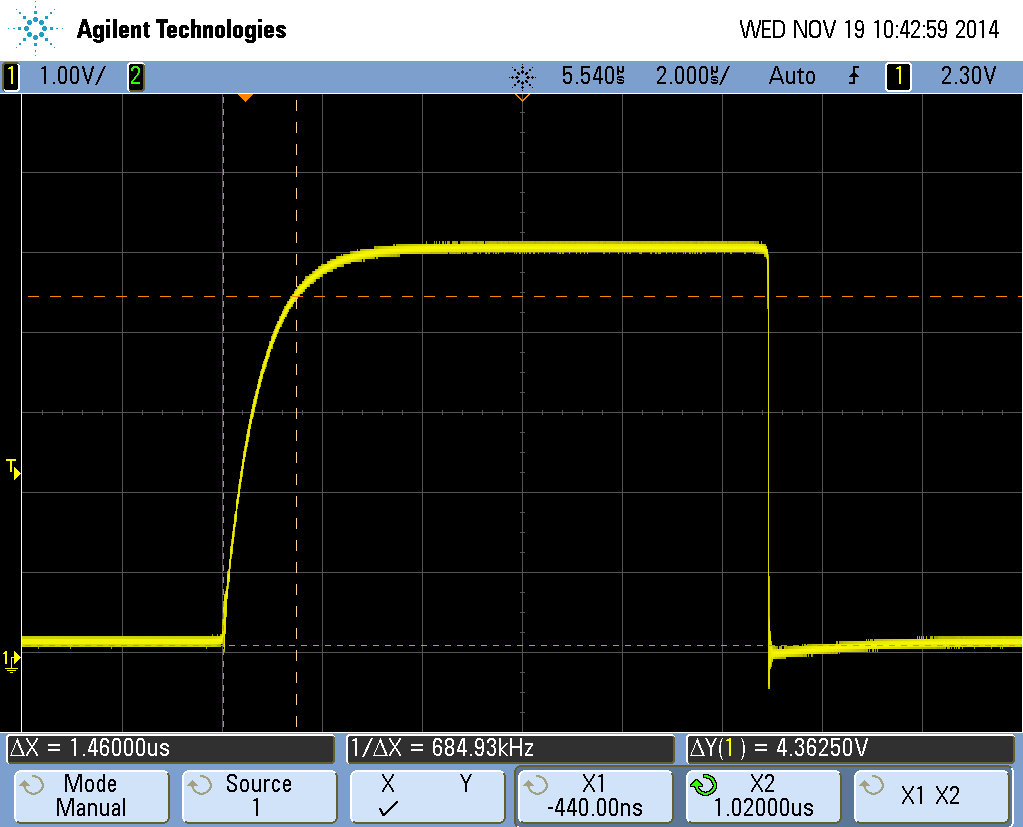Click the channel 1 ground level marker

[11, 659]
